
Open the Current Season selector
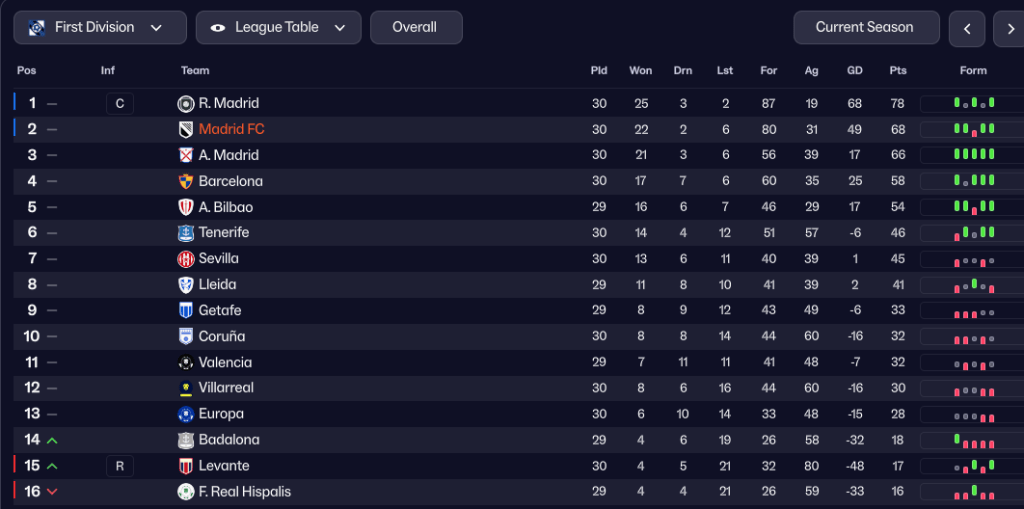coord(866,28)
